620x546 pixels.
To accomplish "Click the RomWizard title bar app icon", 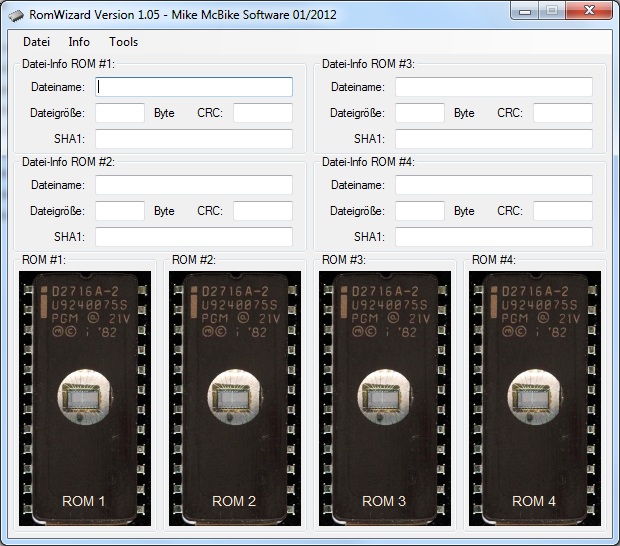I will point(15,12).
